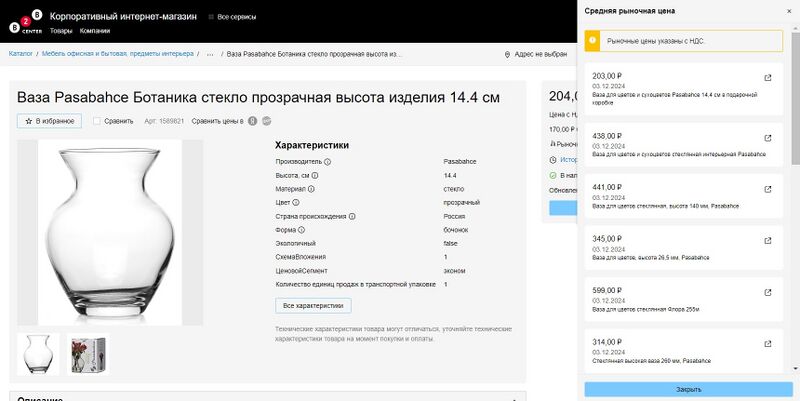The height and width of the screenshot is (401, 800).
Task: Open the Компании menu item
Action: pos(94,31)
